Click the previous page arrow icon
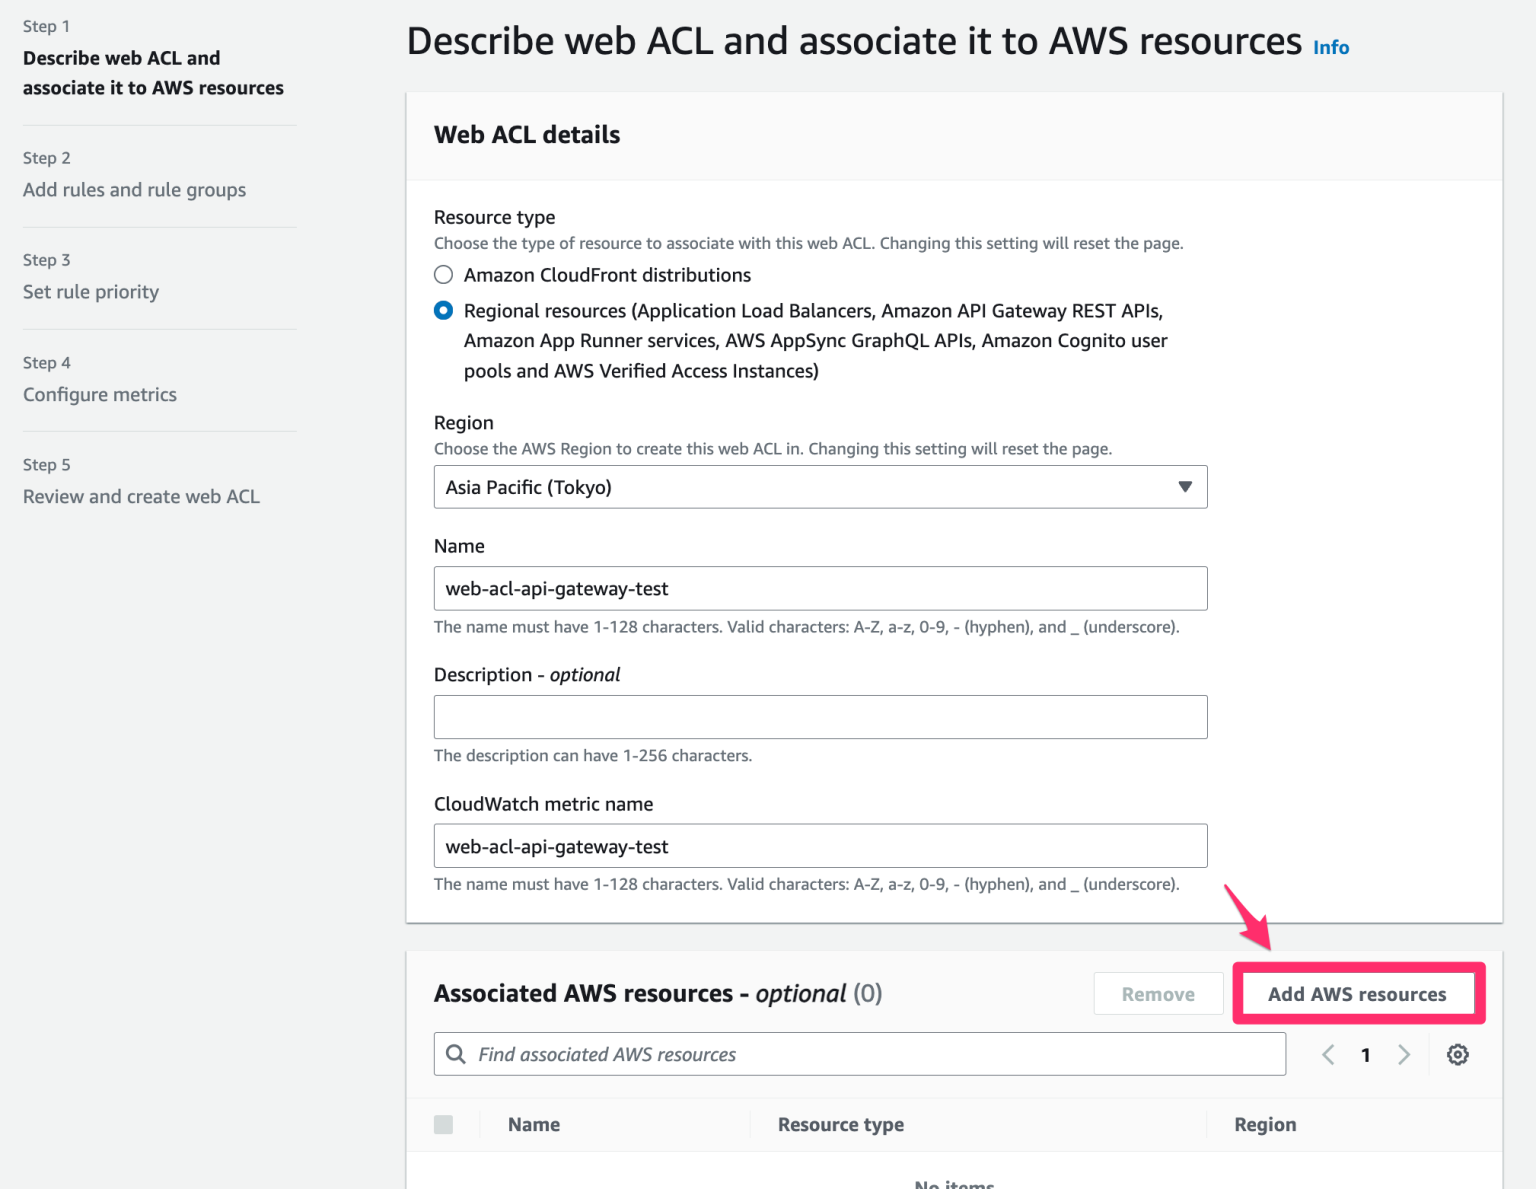The image size is (1536, 1189). 1328,1054
